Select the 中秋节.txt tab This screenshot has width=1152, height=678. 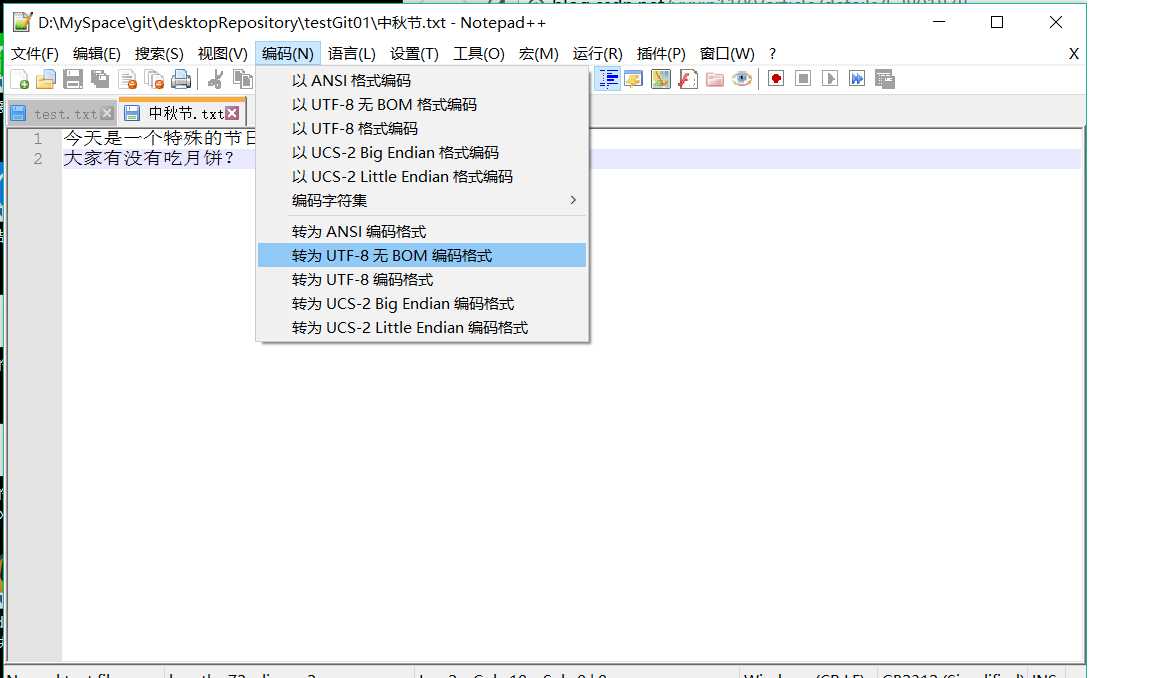181,112
